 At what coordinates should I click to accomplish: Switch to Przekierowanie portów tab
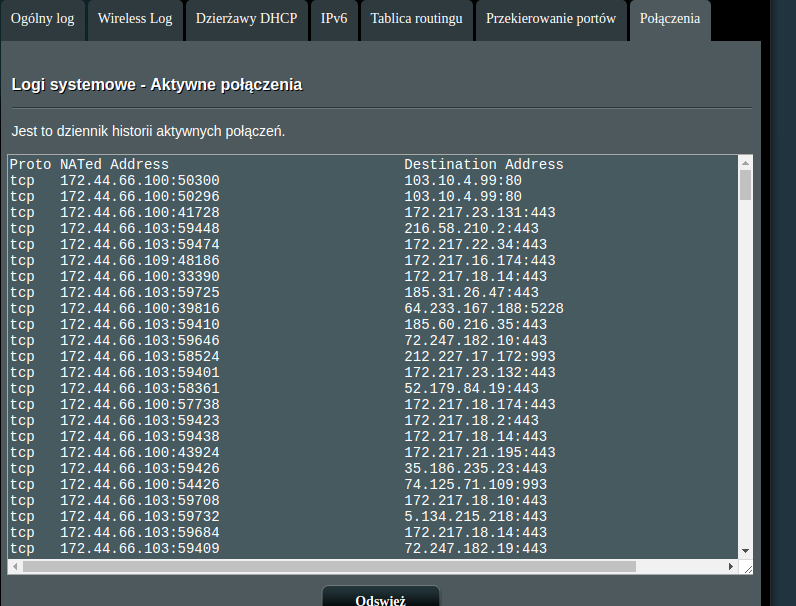[x=551, y=20]
